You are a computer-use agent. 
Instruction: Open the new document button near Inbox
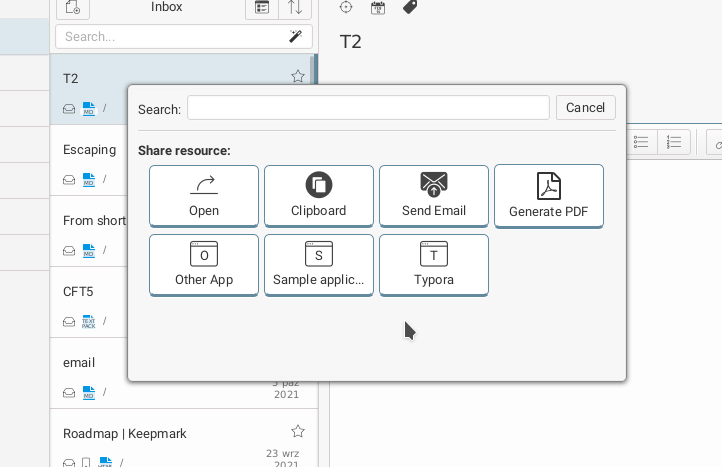[72, 8]
